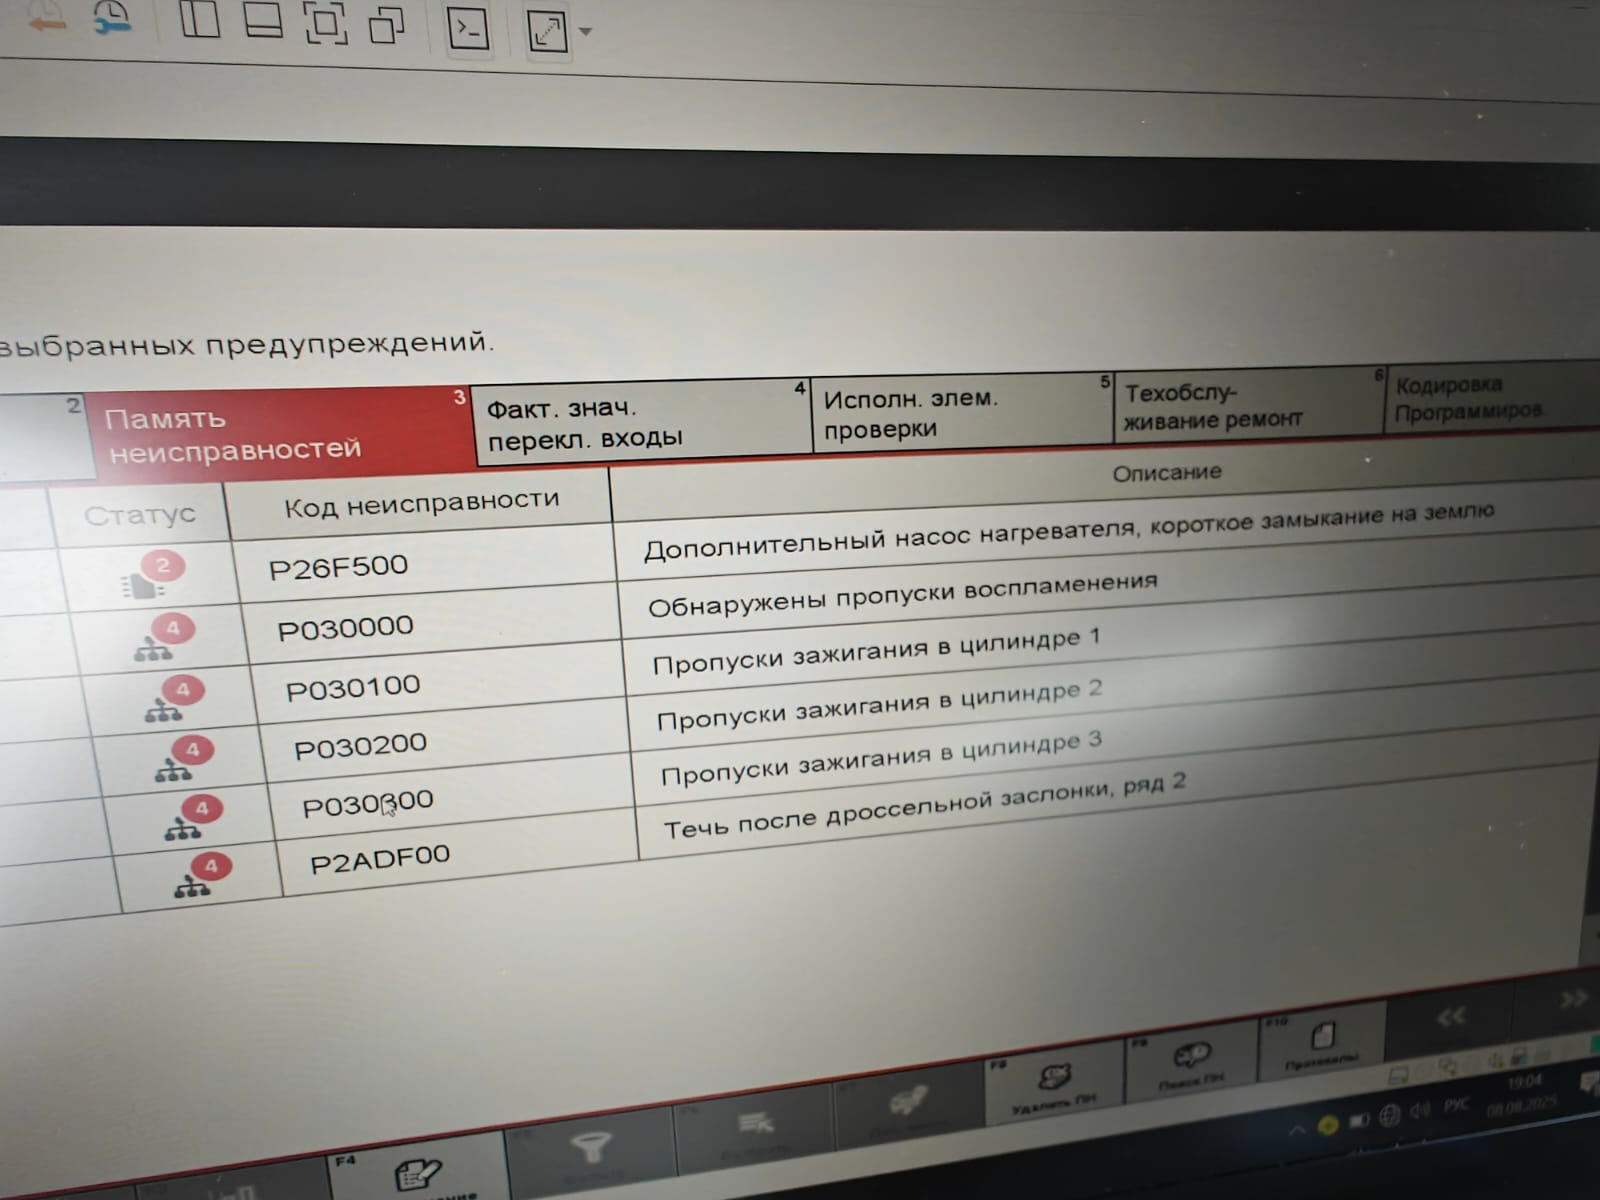The width and height of the screenshot is (1600, 1200).
Task: Open the Факт. знач. перекл. входы tab
Action: coord(640,421)
